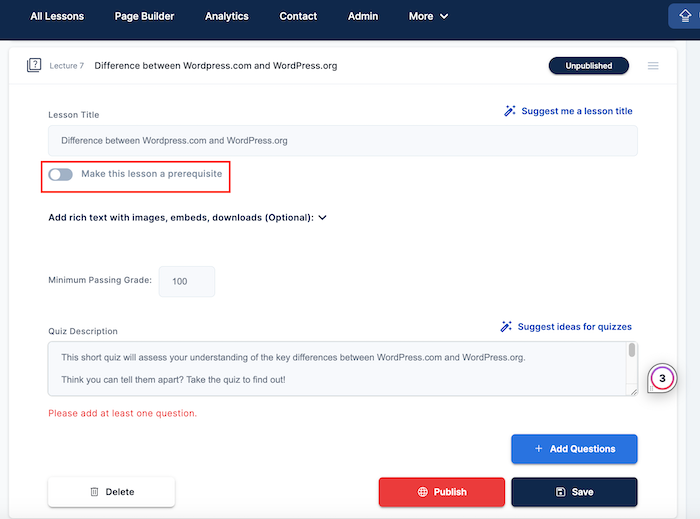Click magic wand icon beside lesson title suggestion
The image size is (700, 519).
click(509, 111)
